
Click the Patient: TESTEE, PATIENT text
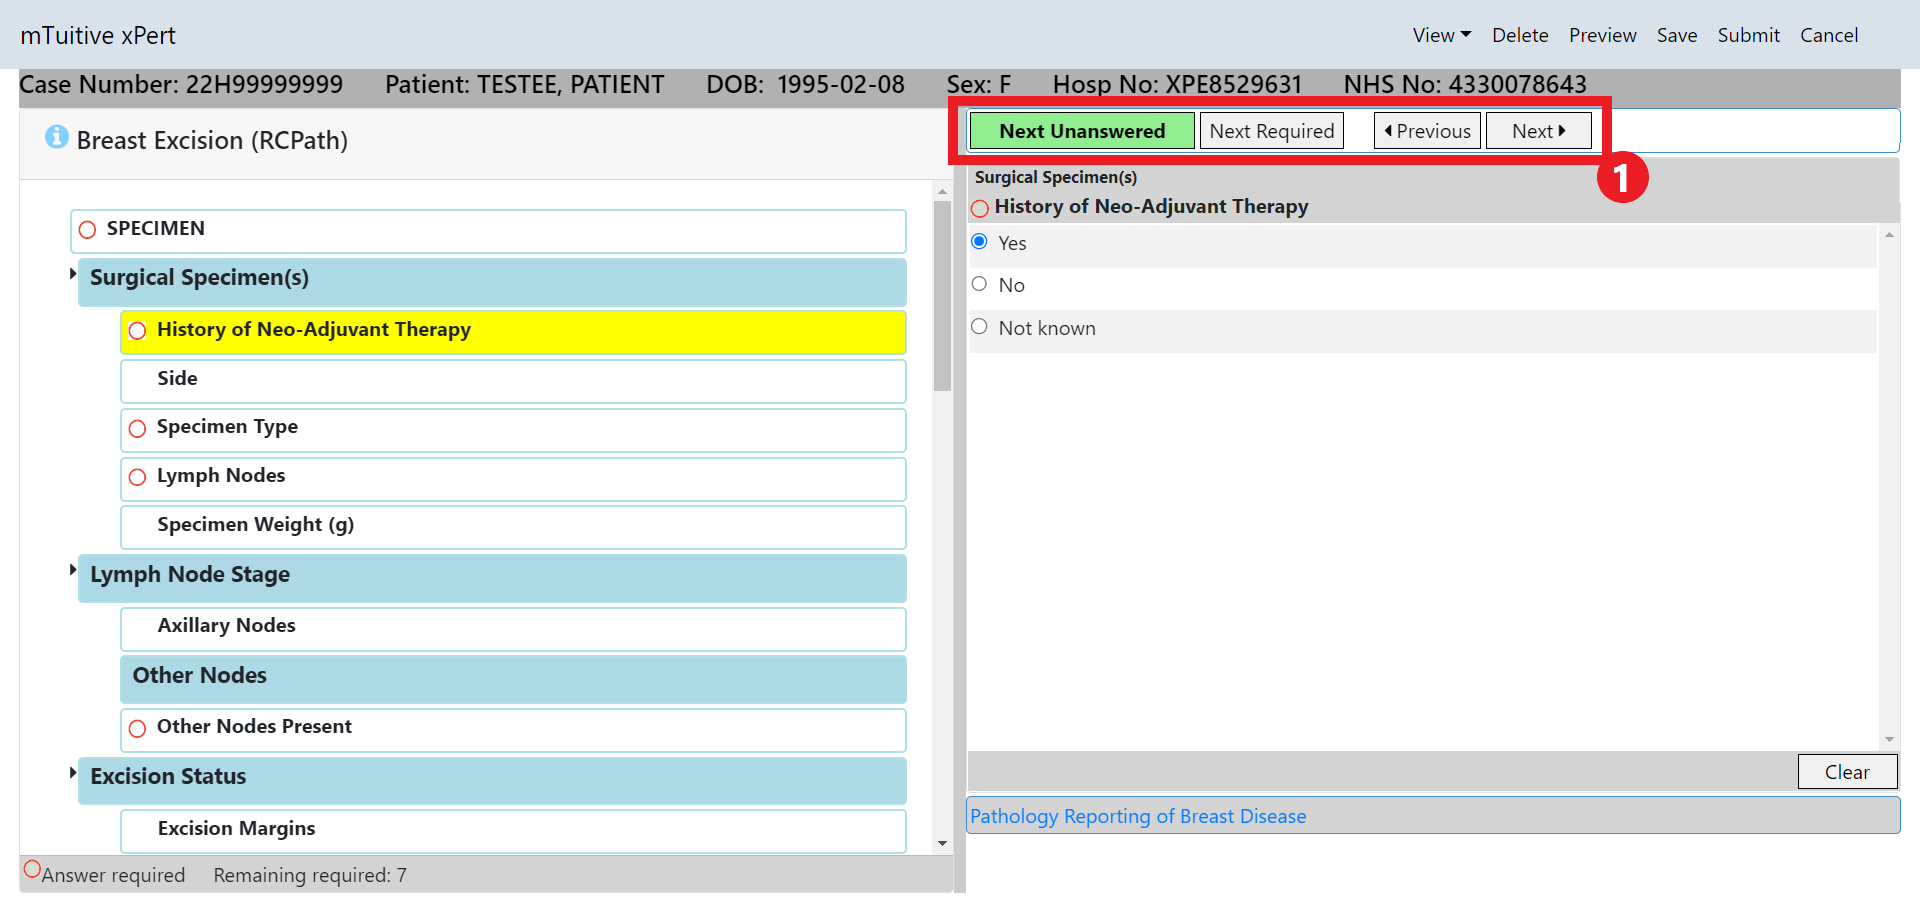(525, 84)
